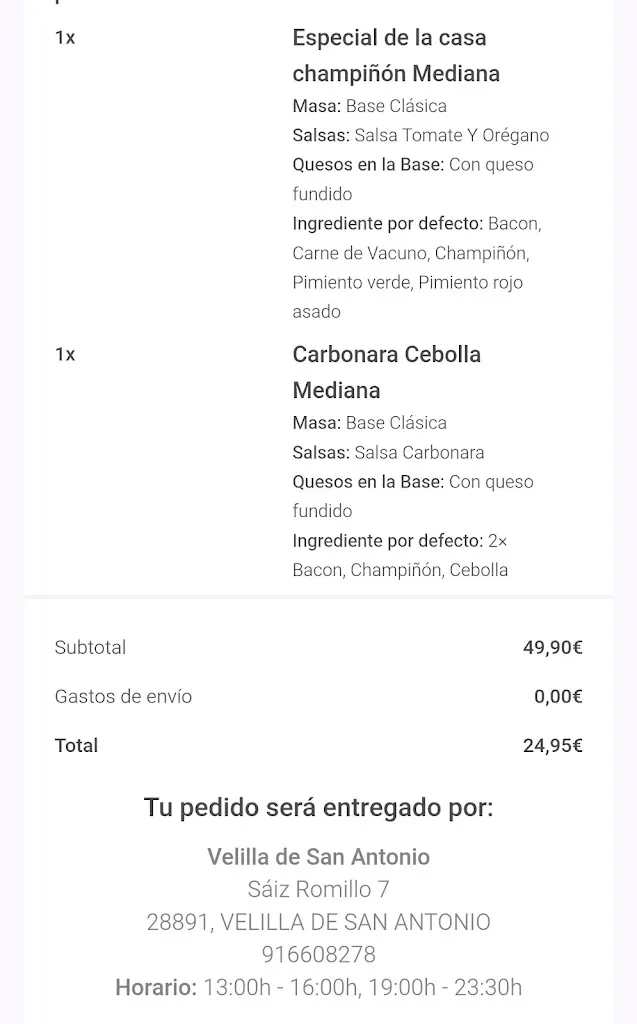Tap the 2× Bacon, Champiñón, Cebolla ingredients
The width and height of the screenshot is (637, 1024).
click(x=400, y=556)
